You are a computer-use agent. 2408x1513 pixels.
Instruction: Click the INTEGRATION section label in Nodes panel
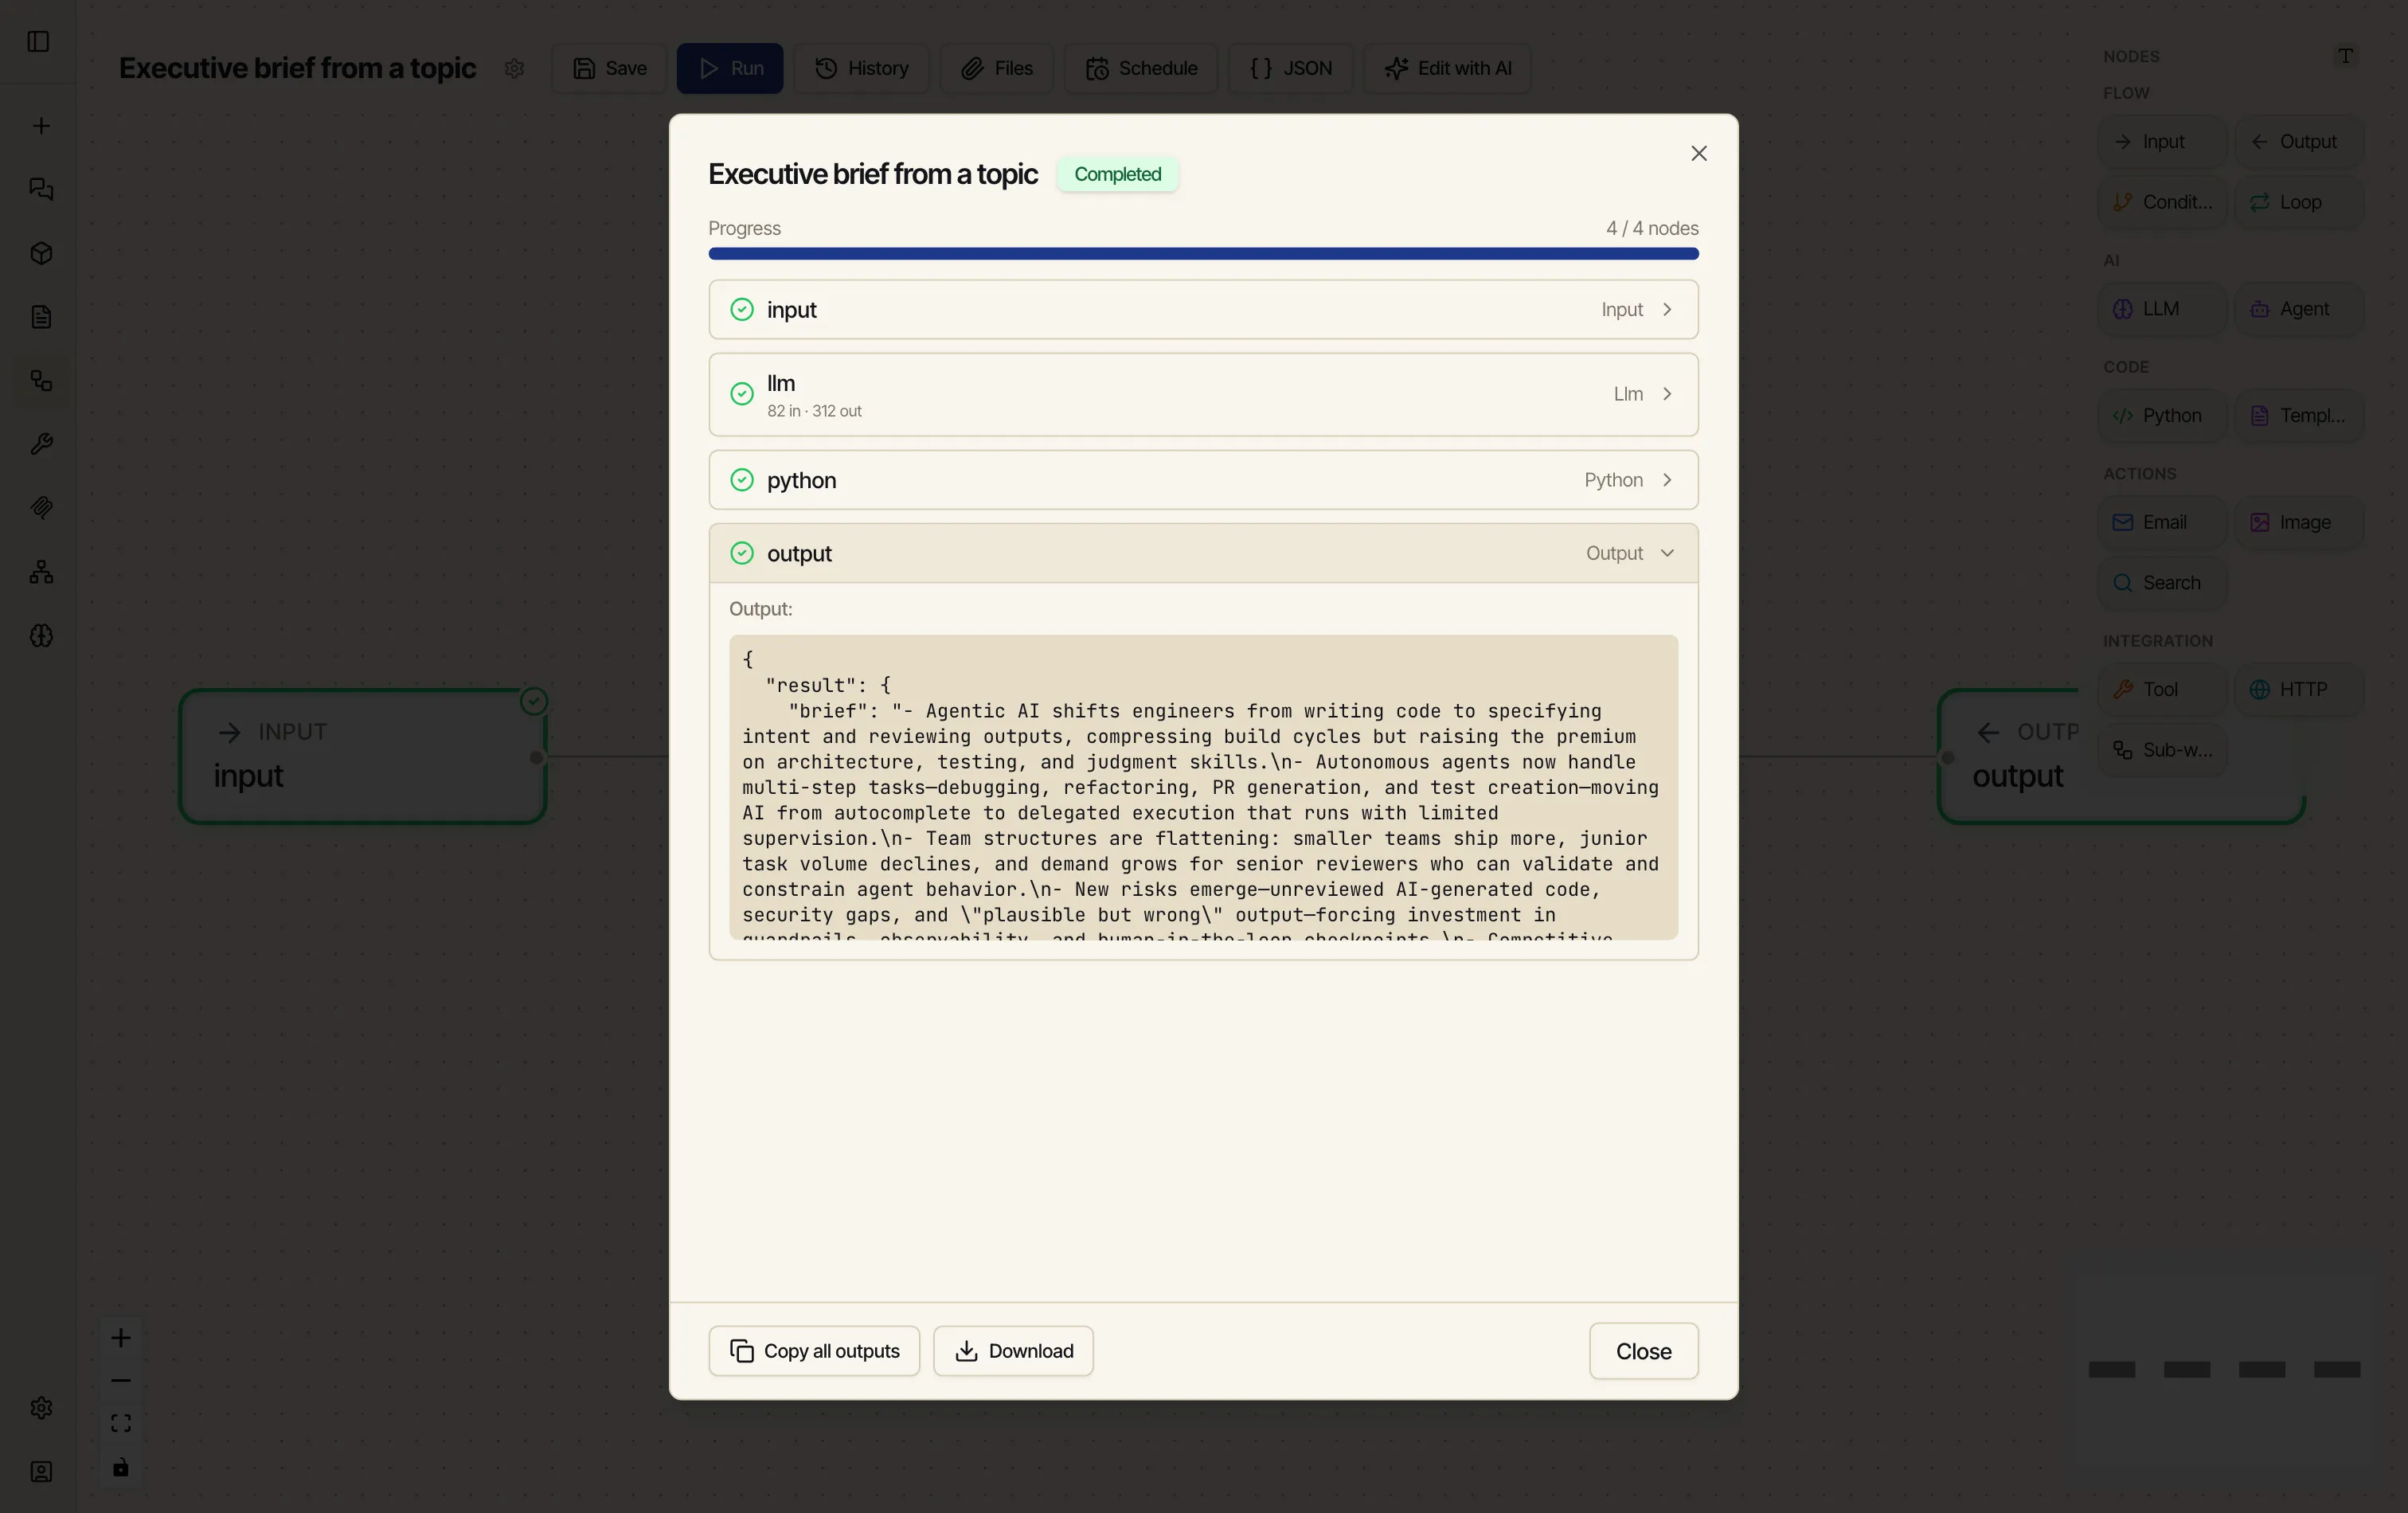click(2158, 641)
